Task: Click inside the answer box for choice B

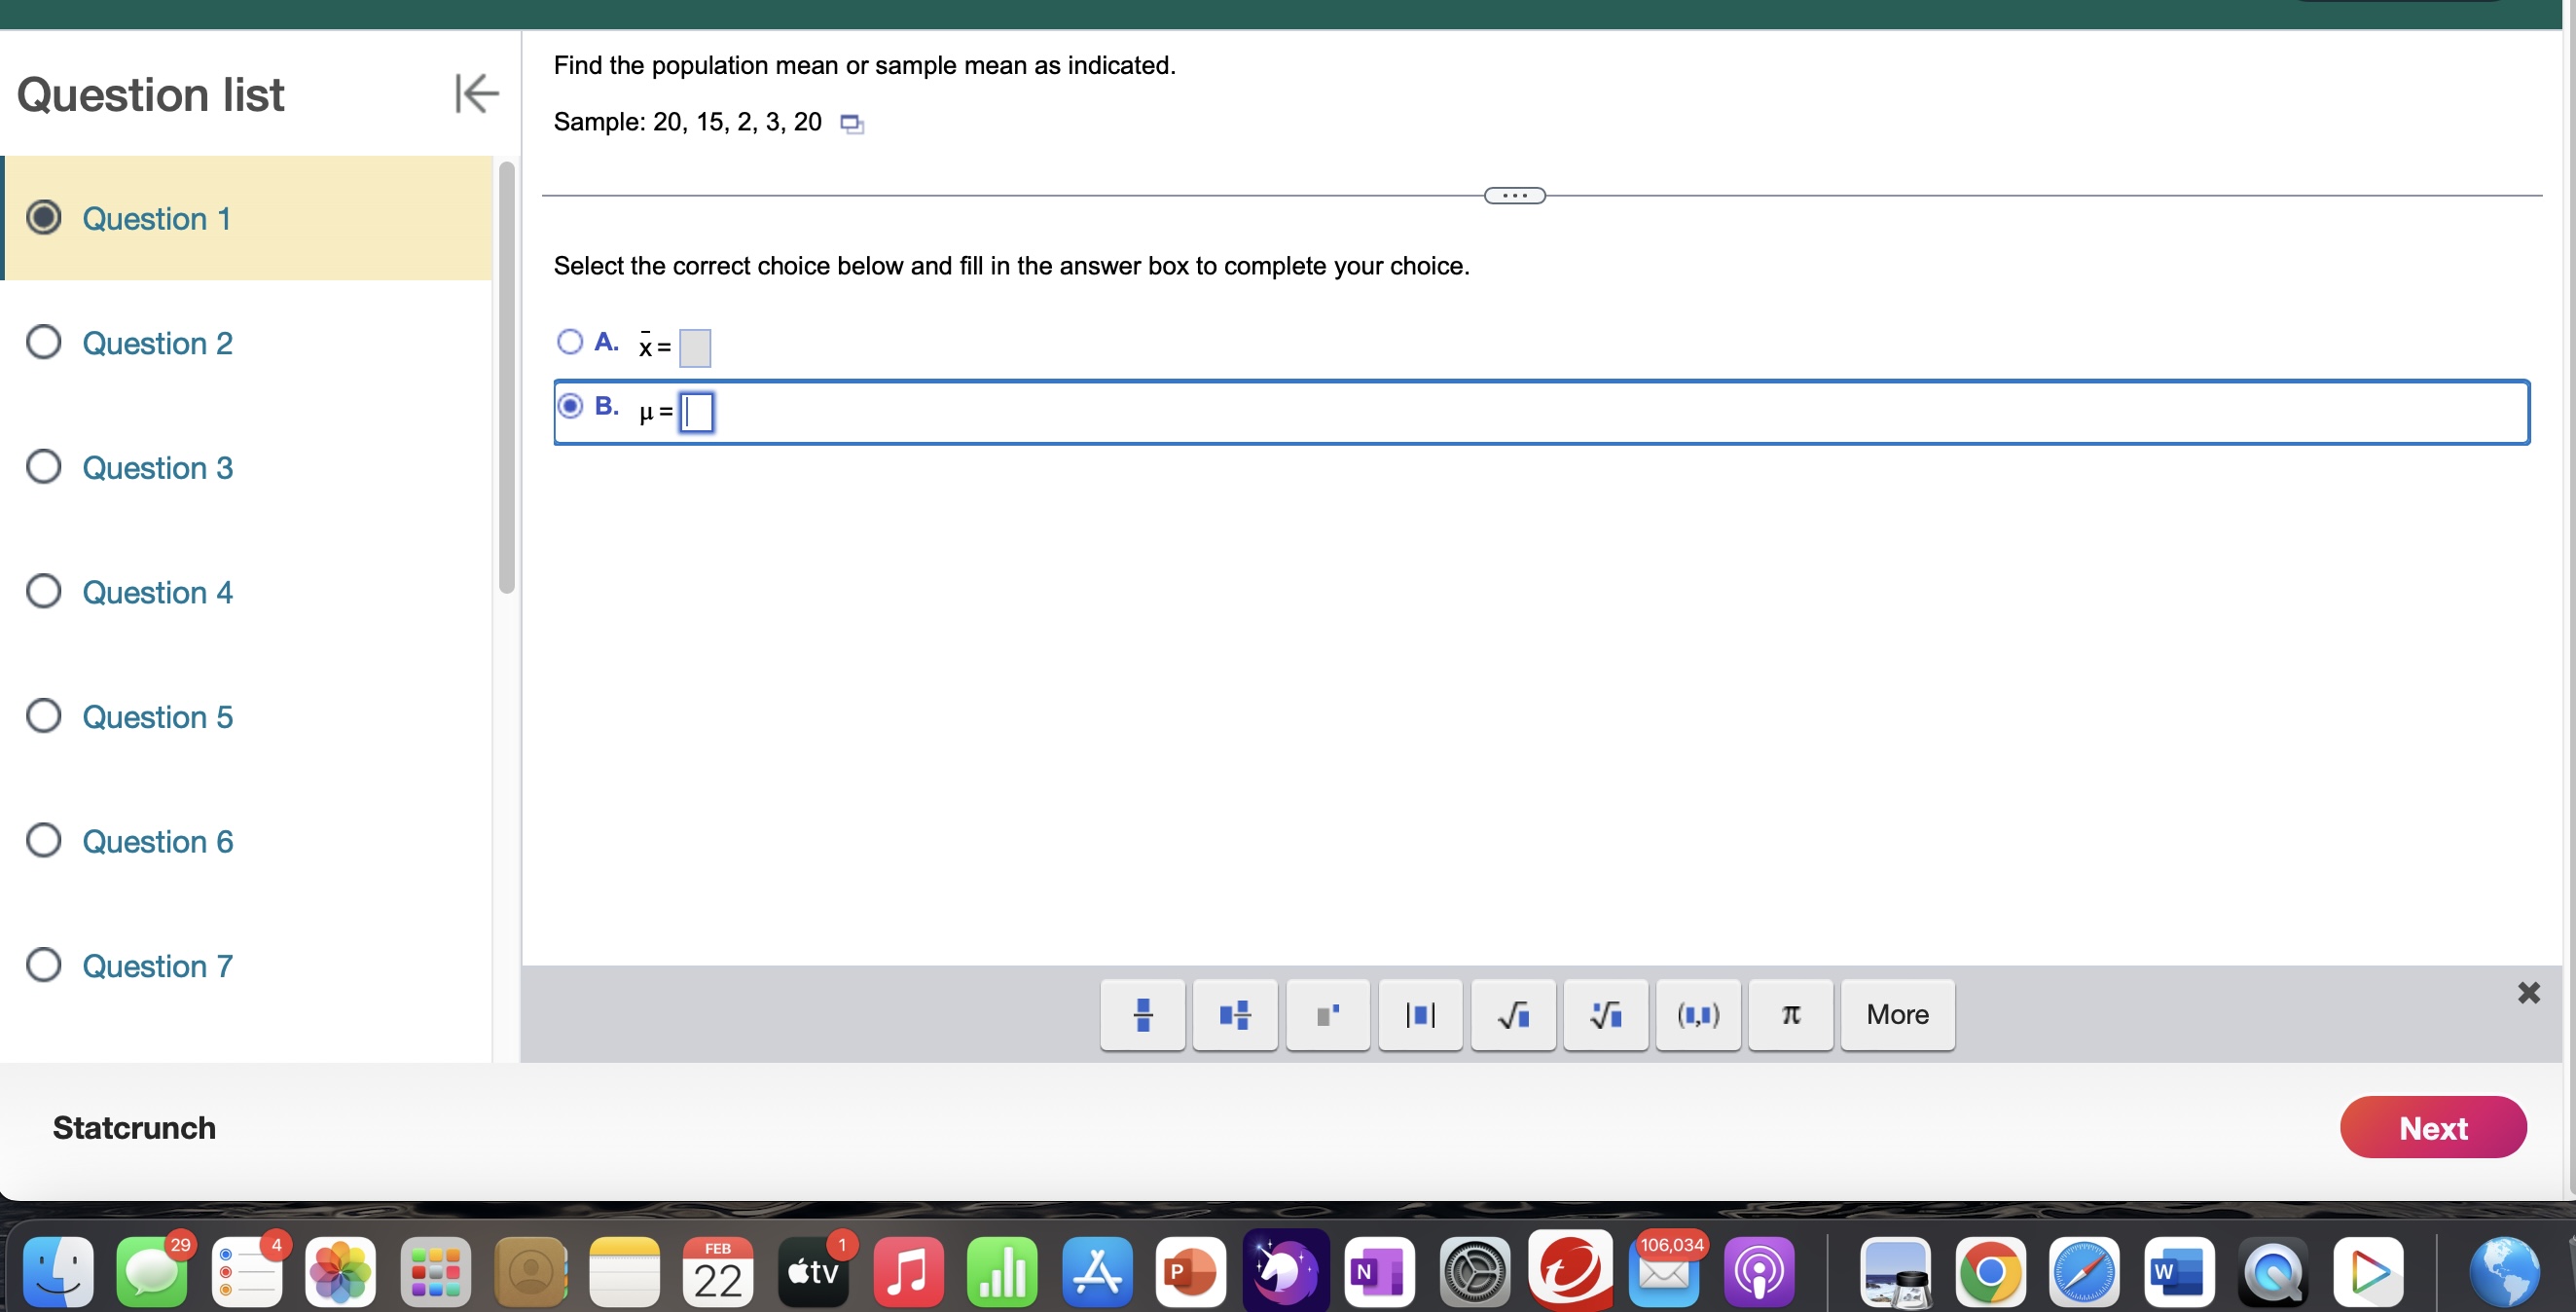Action: point(696,412)
